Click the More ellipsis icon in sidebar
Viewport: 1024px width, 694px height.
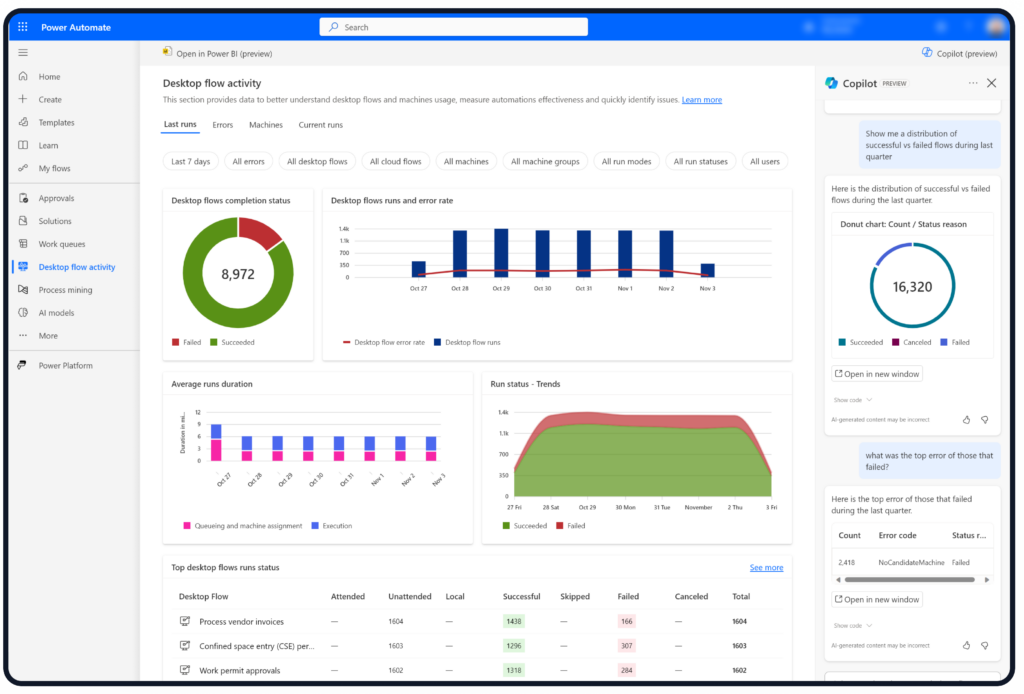[23, 335]
